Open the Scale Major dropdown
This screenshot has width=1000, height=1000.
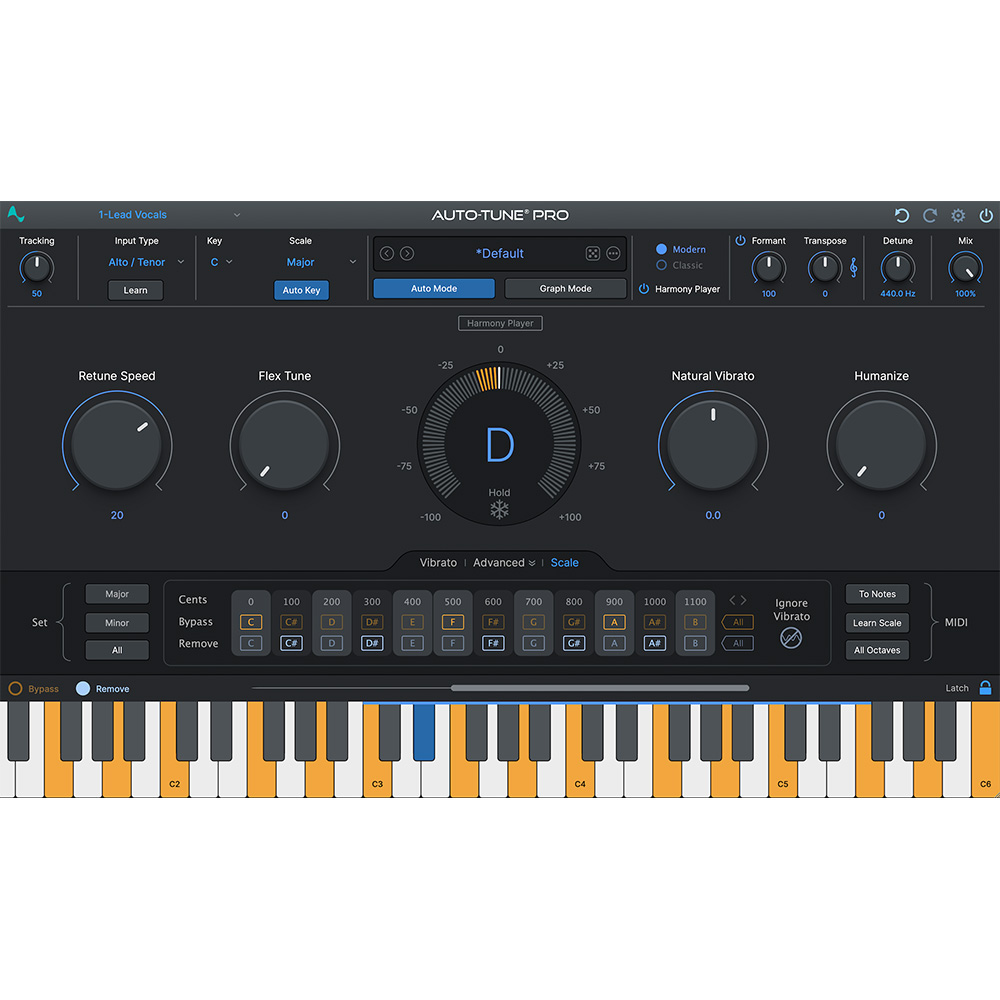pyautogui.click(x=320, y=262)
